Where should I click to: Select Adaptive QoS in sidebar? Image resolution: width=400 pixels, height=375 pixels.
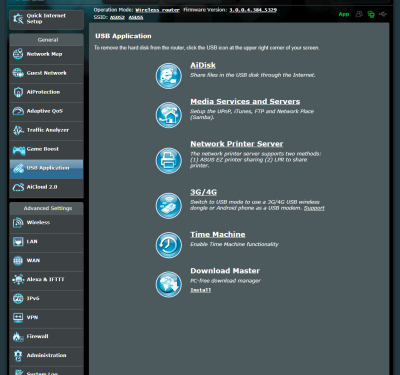click(46, 111)
